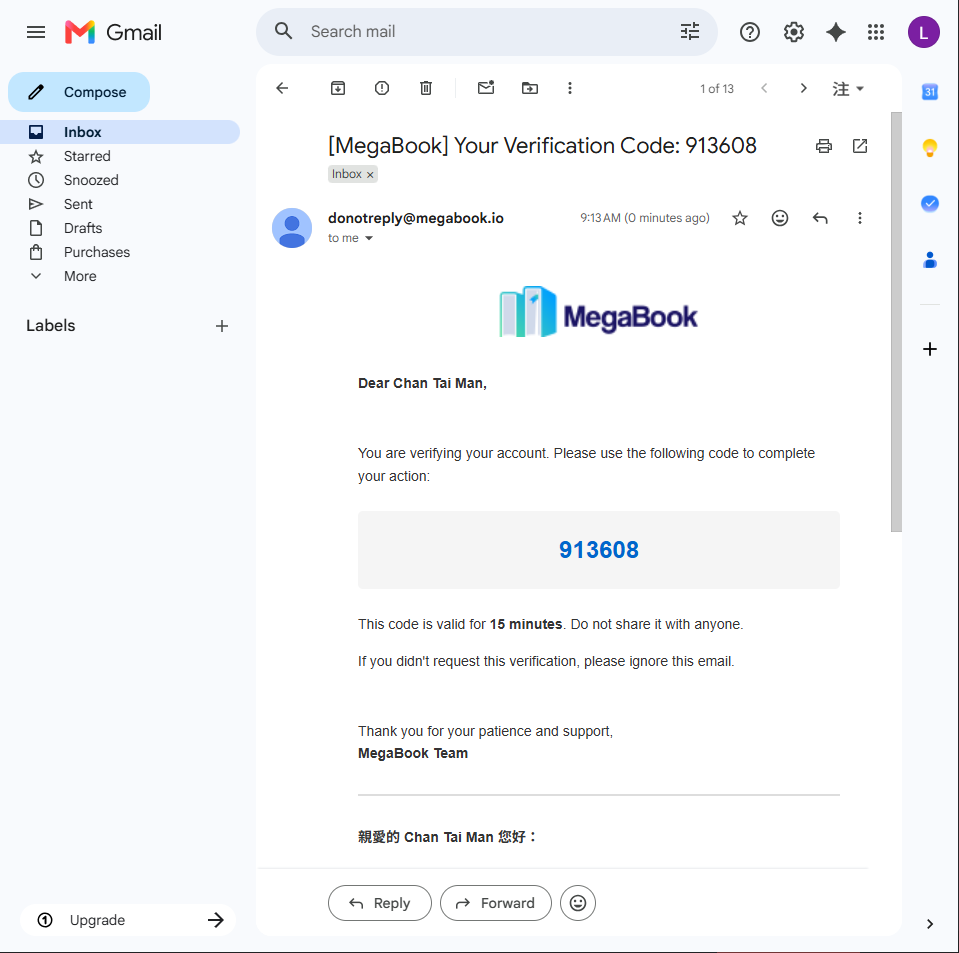Open Contacts side panel
Screen dimensions: 959x953
pyautogui.click(x=930, y=260)
